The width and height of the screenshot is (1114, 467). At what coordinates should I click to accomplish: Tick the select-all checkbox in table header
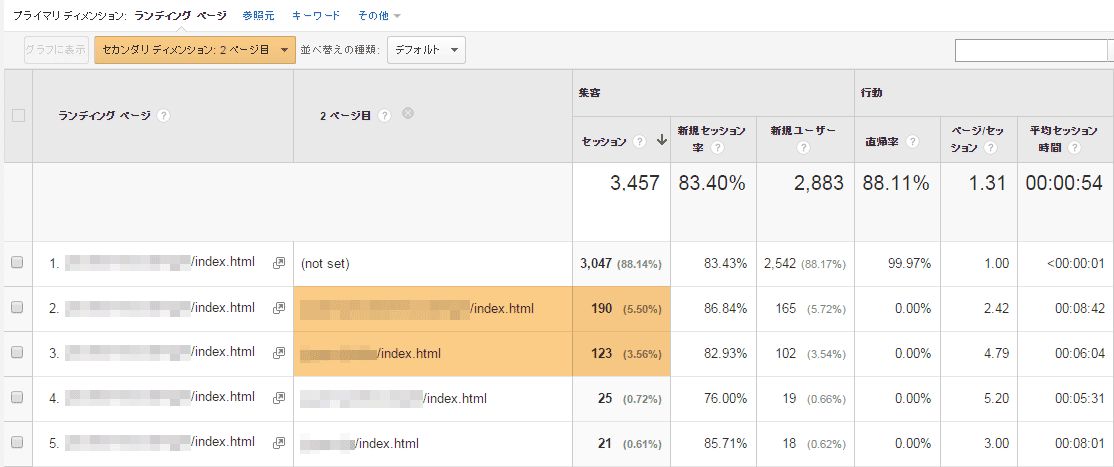tap(17, 116)
